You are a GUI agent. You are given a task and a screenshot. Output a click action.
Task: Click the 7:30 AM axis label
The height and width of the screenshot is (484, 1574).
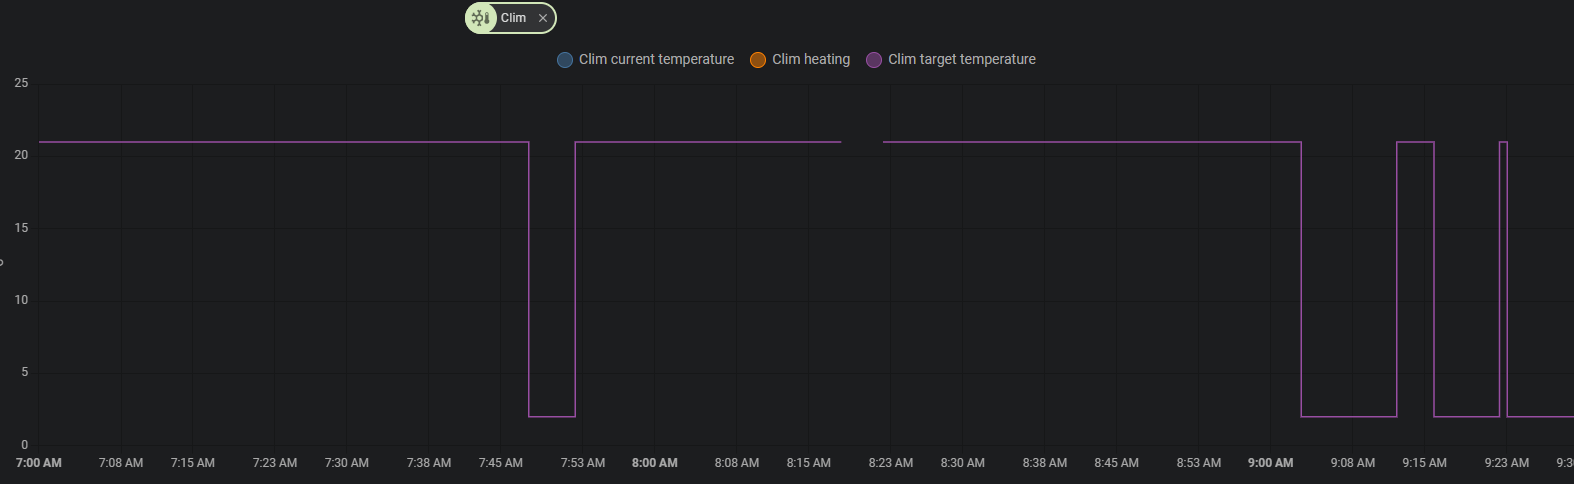[347, 463]
